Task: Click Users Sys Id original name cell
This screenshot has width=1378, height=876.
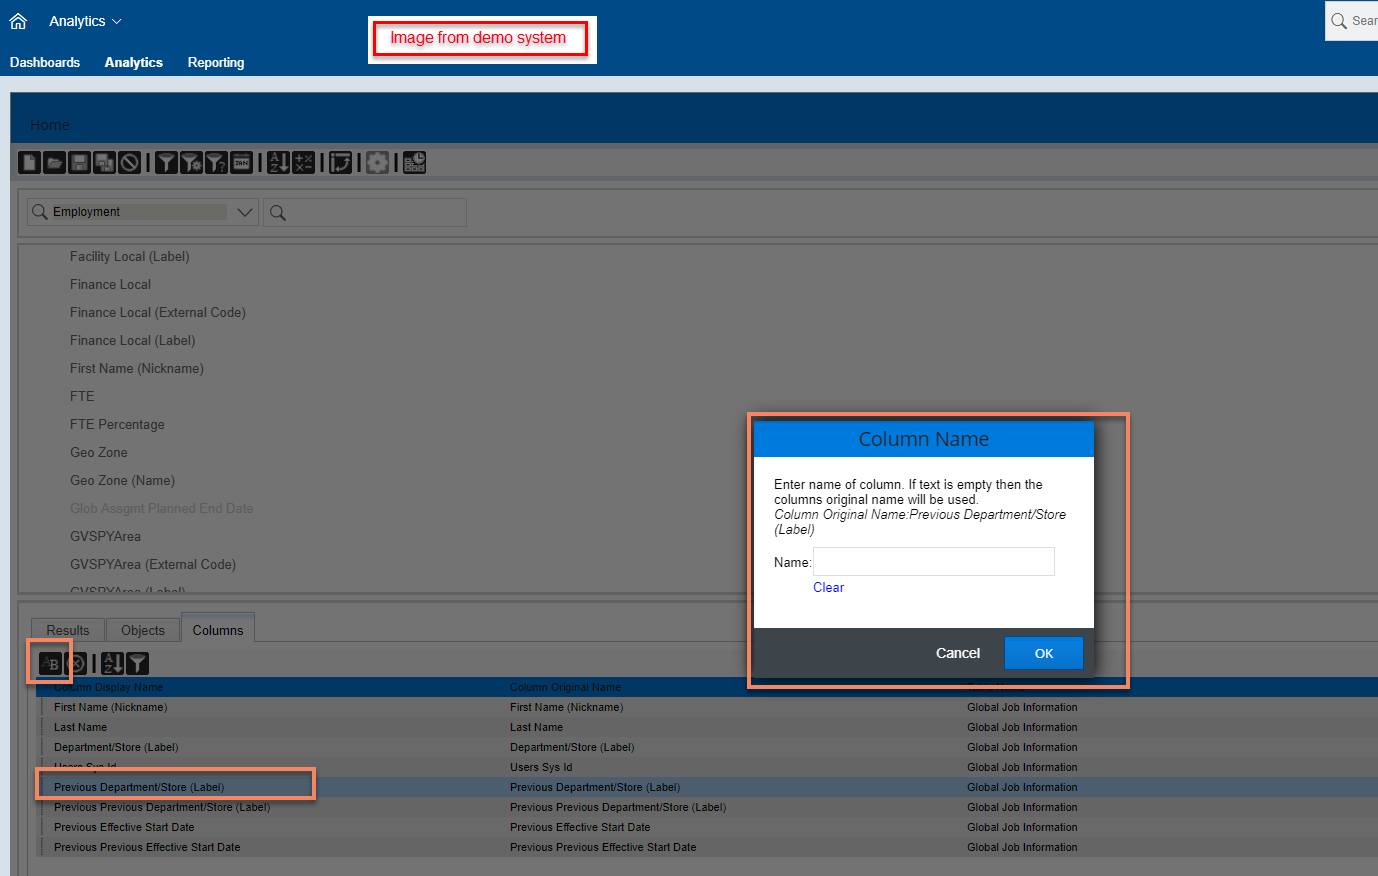Action: (541, 767)
